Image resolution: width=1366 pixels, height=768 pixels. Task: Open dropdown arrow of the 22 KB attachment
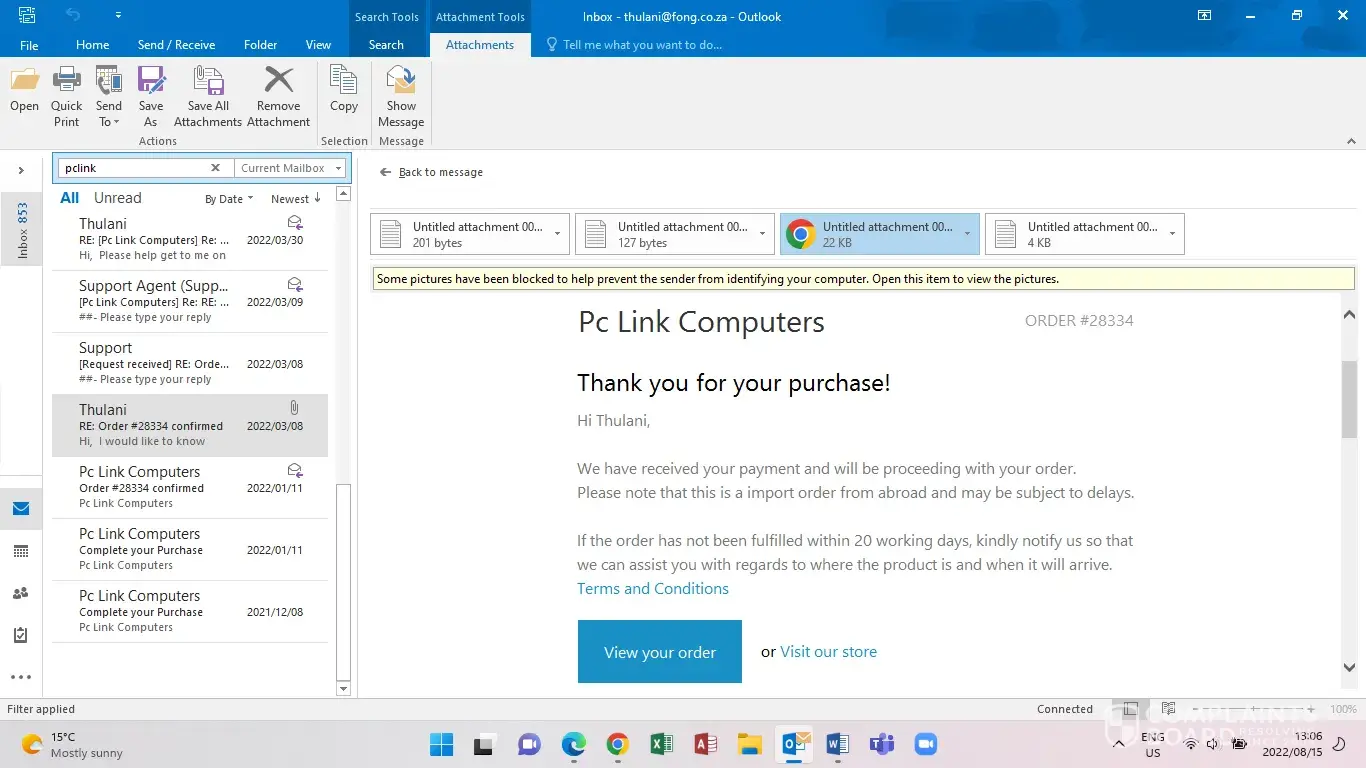pyautogui.click(x=968, y=234)
